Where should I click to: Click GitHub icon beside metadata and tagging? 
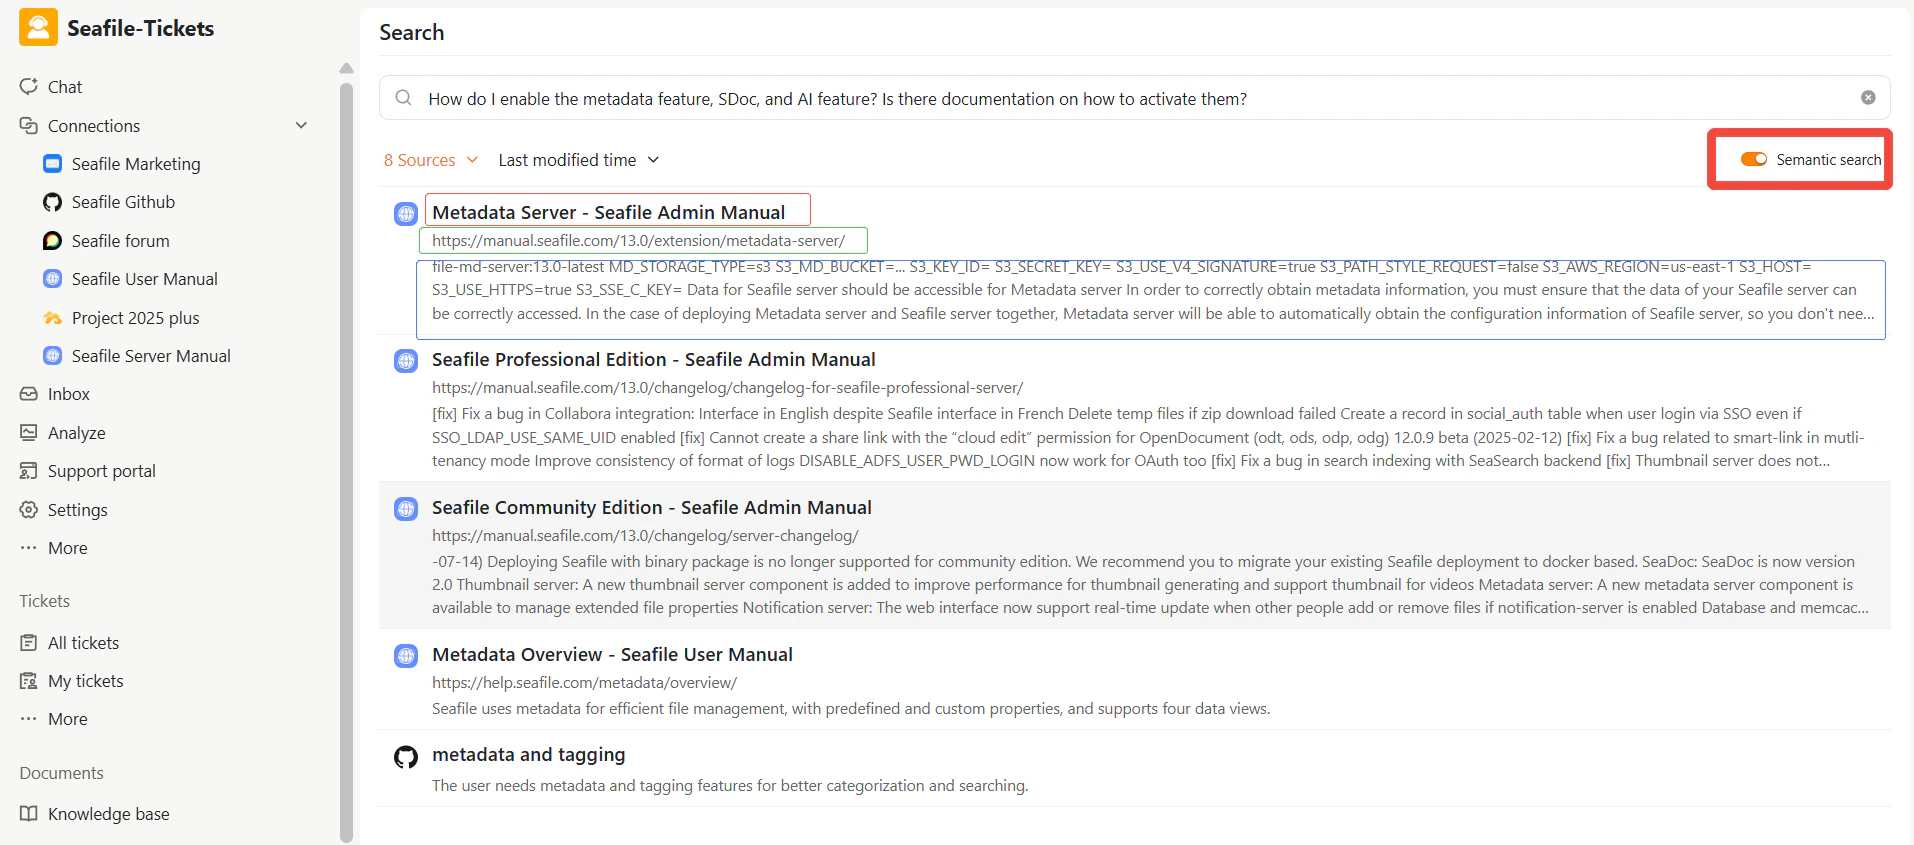click(x=406, y=757)
